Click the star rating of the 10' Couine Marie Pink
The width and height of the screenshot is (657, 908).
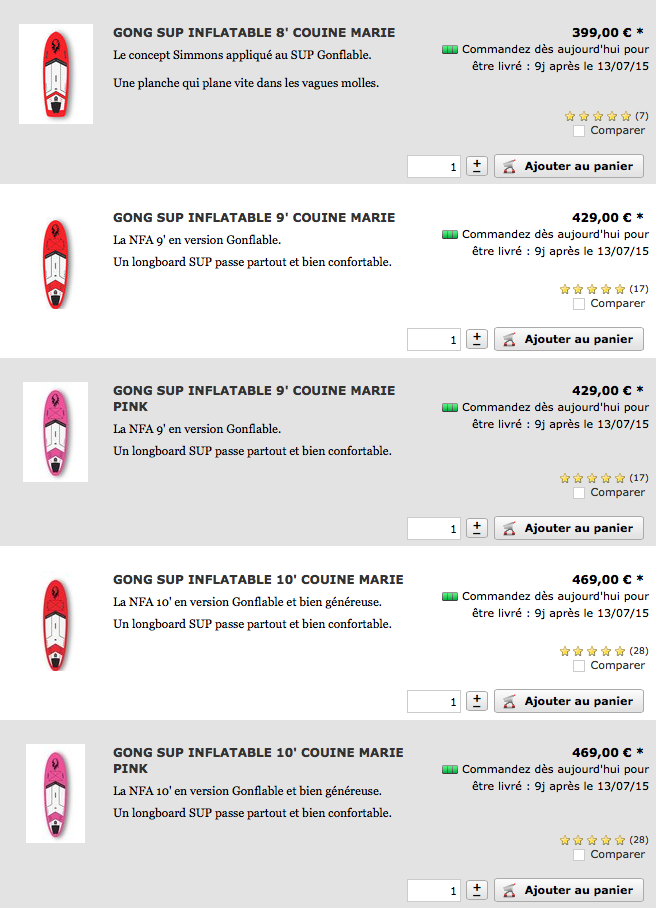tap(593, 840)
